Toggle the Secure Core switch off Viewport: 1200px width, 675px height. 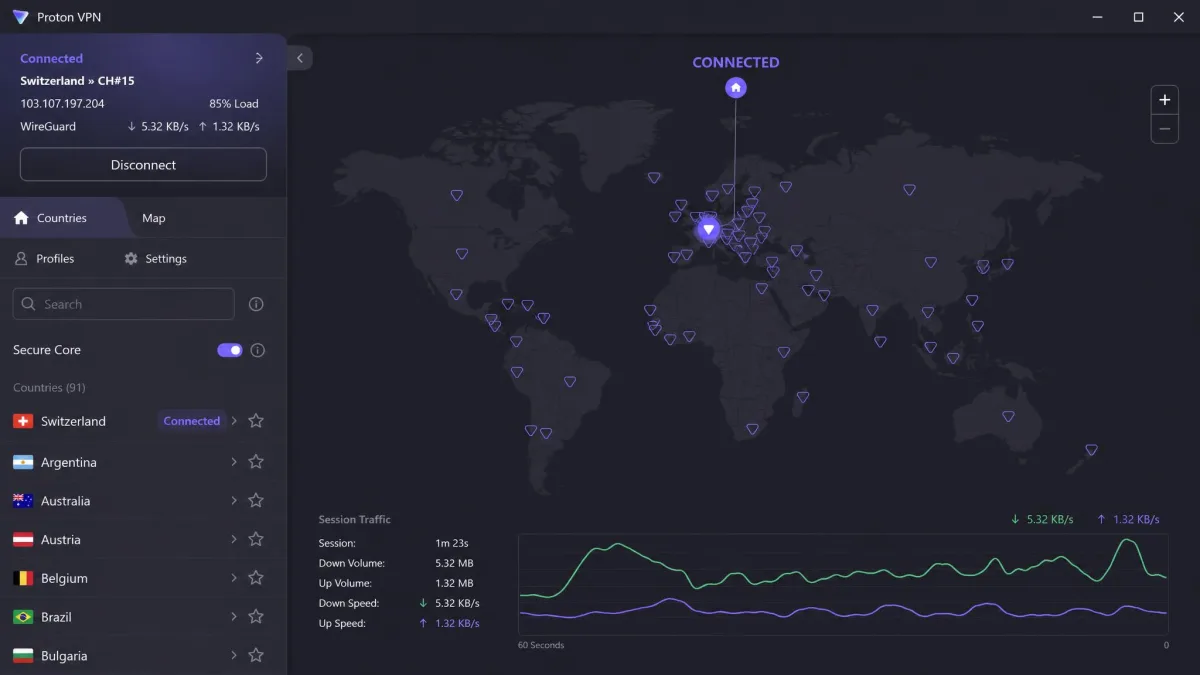click(x=230, y=350)
